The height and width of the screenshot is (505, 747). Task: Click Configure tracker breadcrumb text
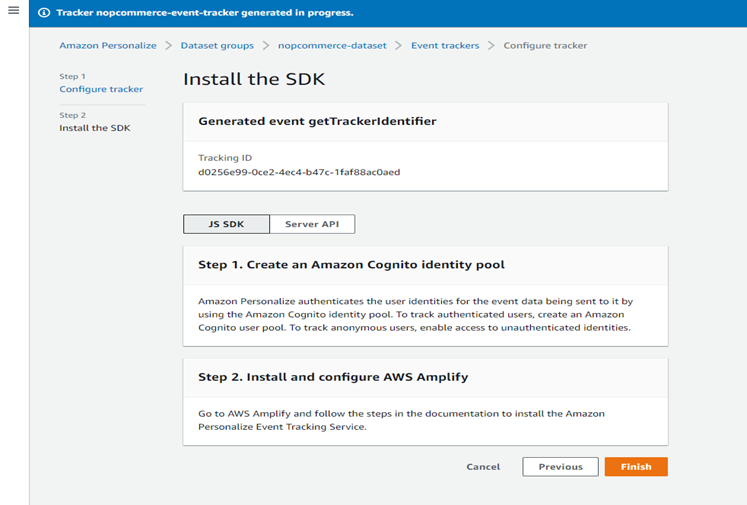tap(545, 46)
